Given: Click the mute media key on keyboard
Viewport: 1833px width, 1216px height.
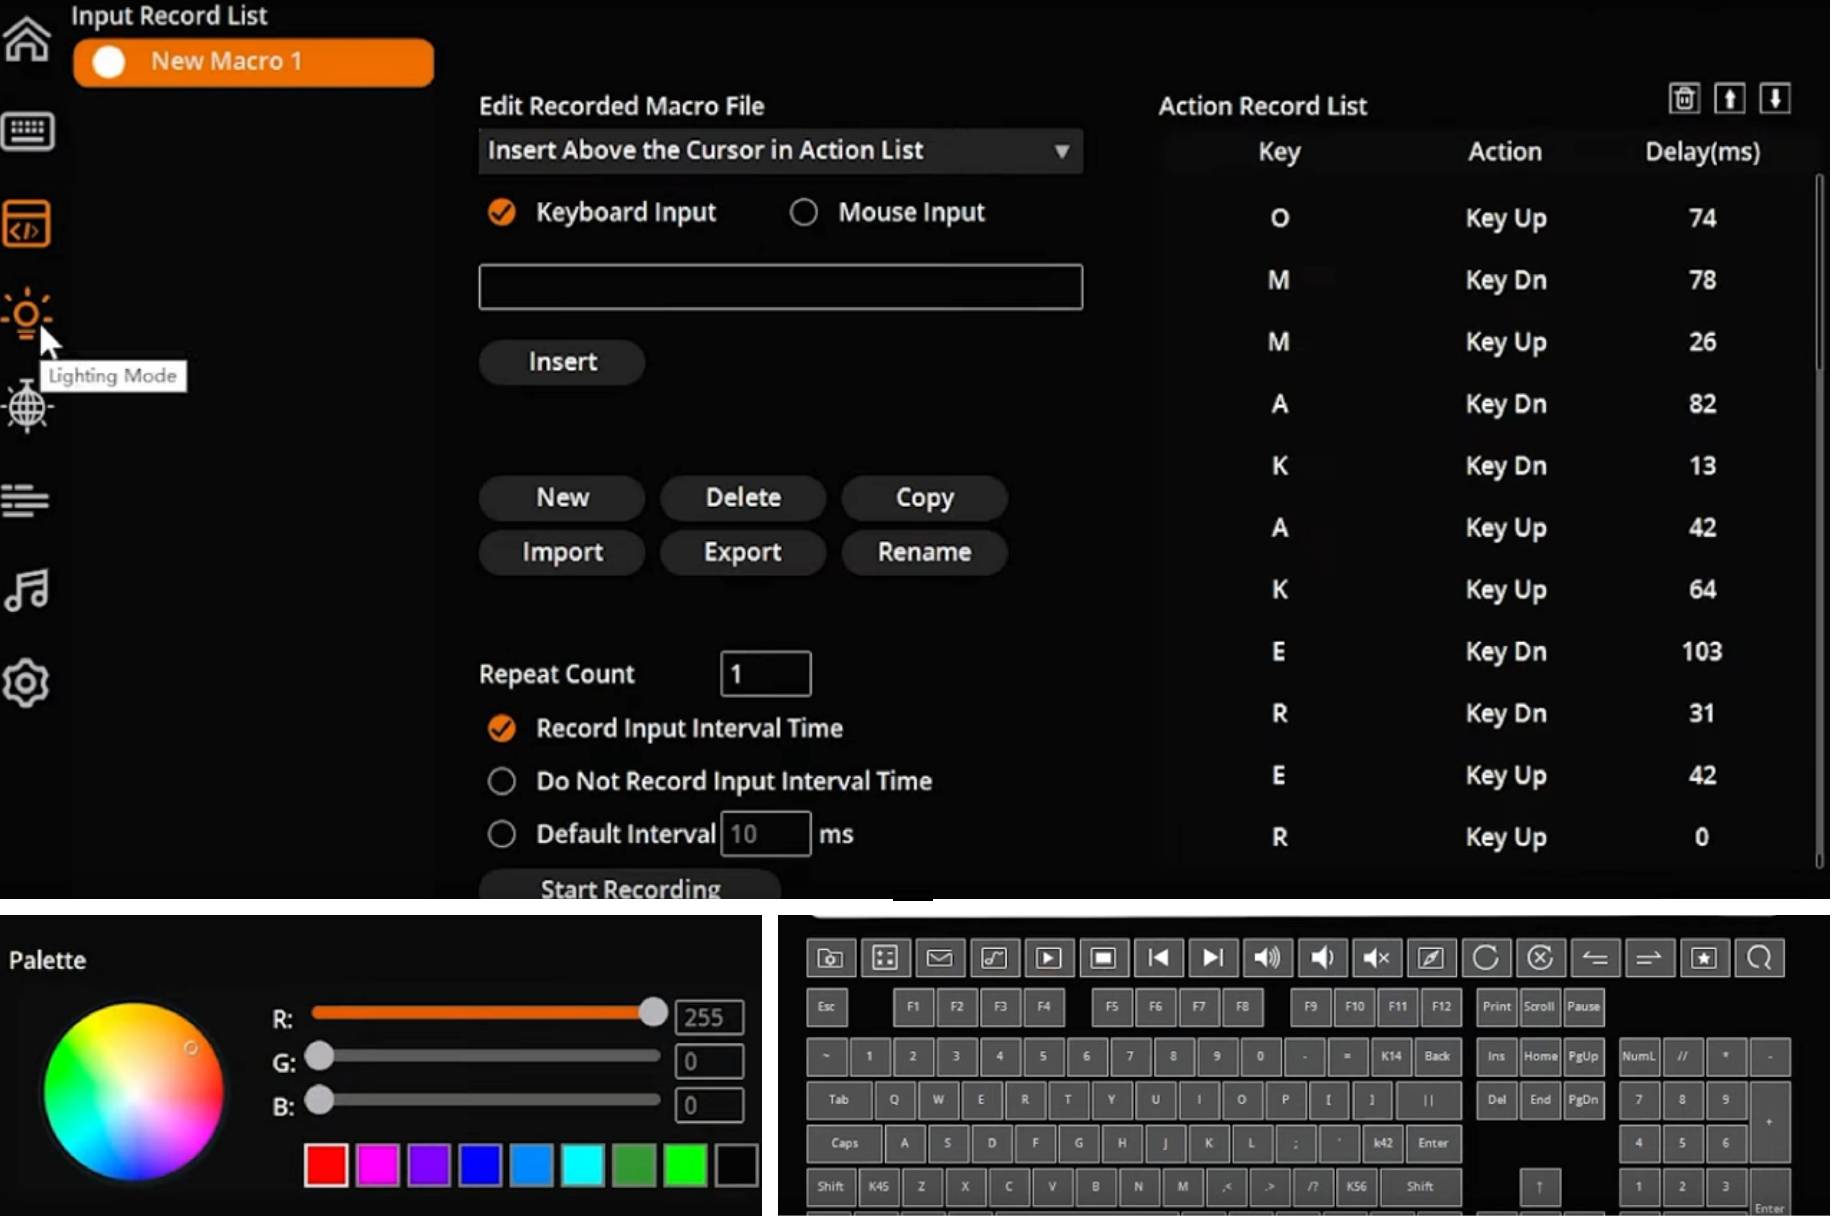Looking at the screenshot, I should (x=1376, y=958).
